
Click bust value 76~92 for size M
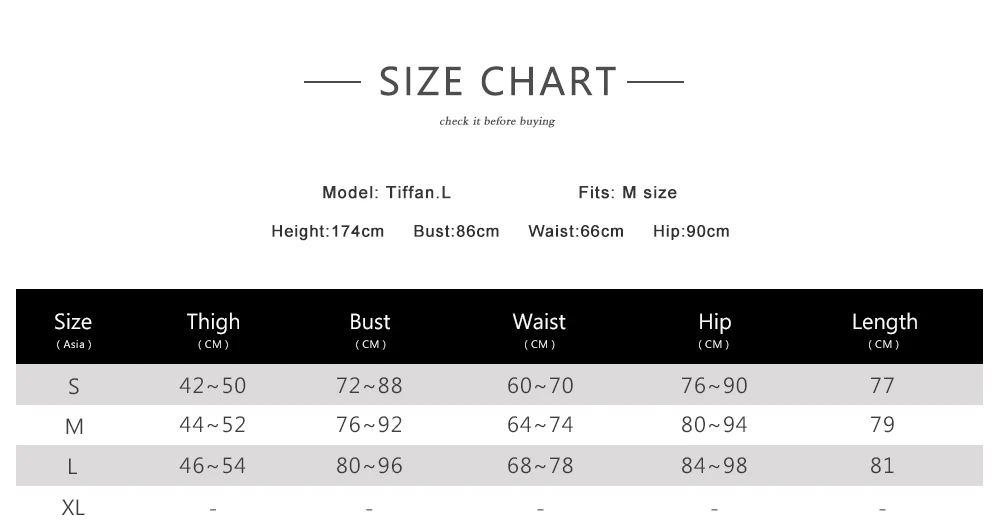[x=369, y=425]
